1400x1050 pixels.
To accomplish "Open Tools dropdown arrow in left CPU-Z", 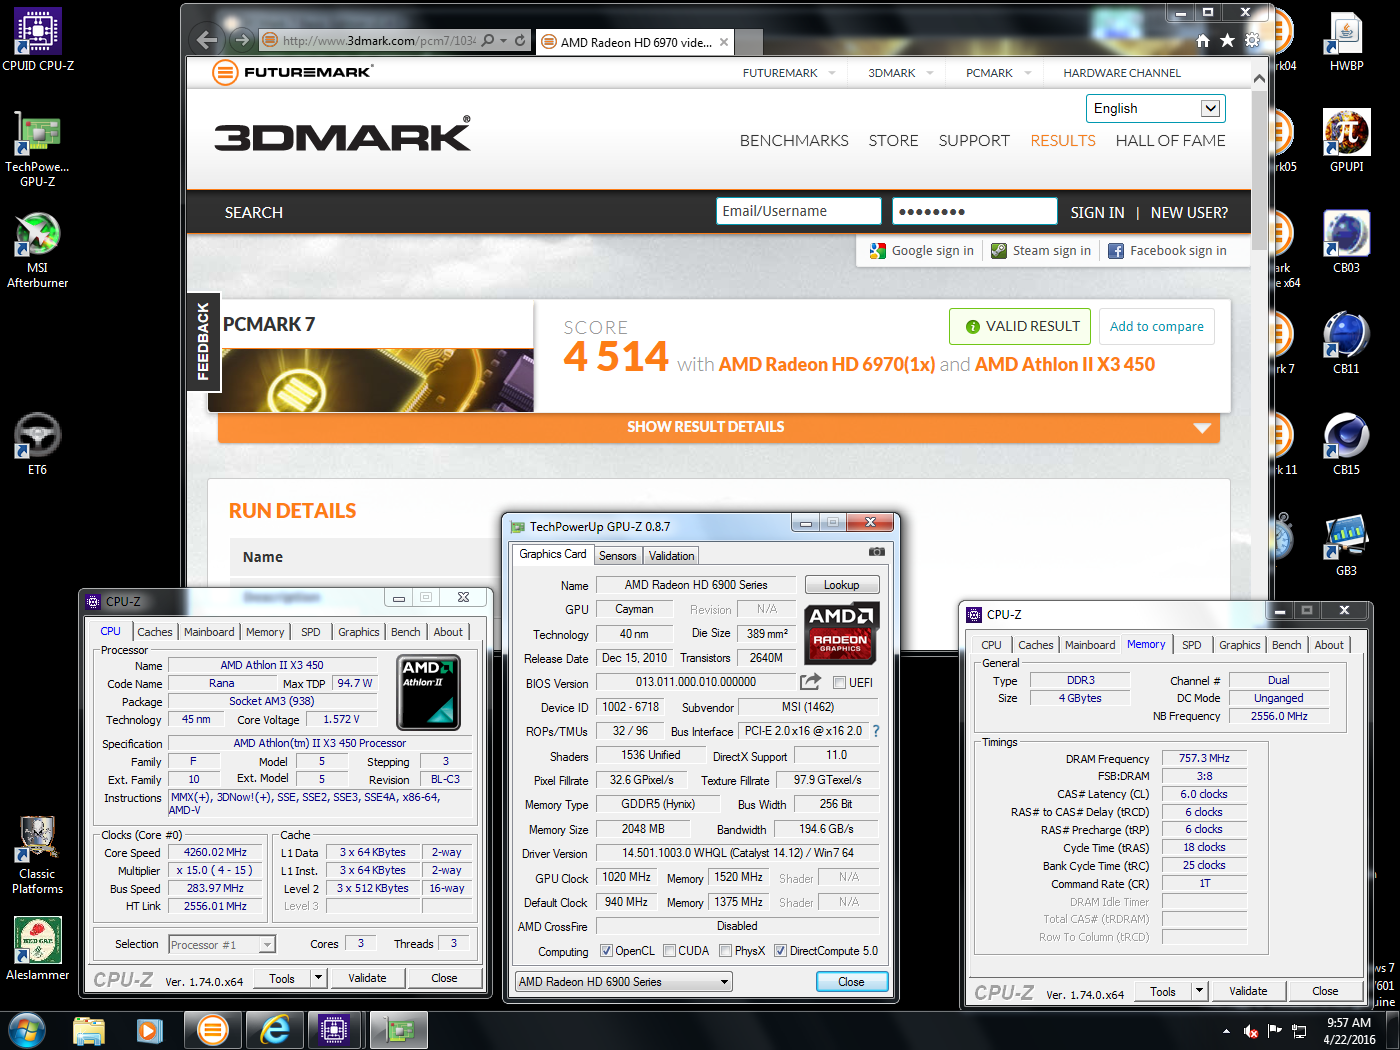I will (319, 978).
